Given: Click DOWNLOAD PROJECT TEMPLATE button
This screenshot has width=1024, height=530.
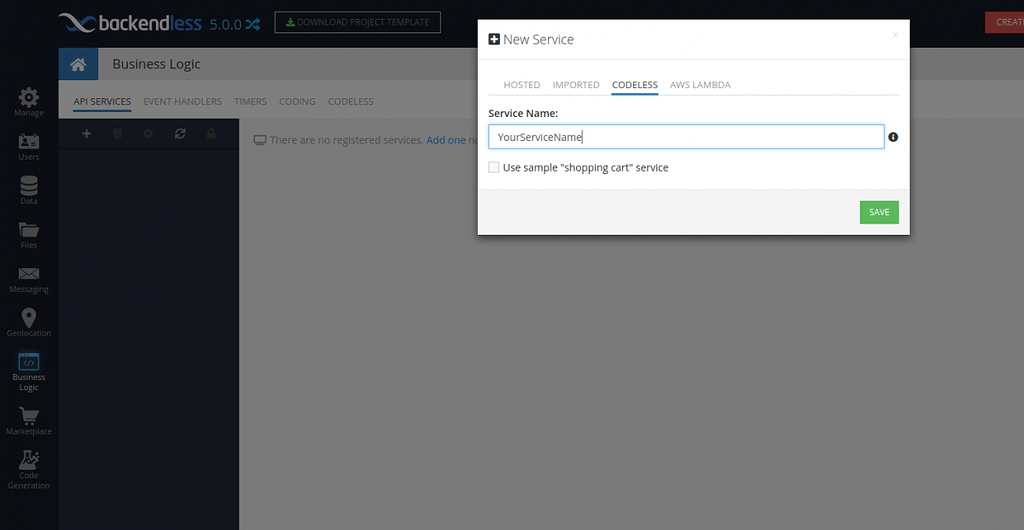Looking at the screenshot, I should click(358, 22).
